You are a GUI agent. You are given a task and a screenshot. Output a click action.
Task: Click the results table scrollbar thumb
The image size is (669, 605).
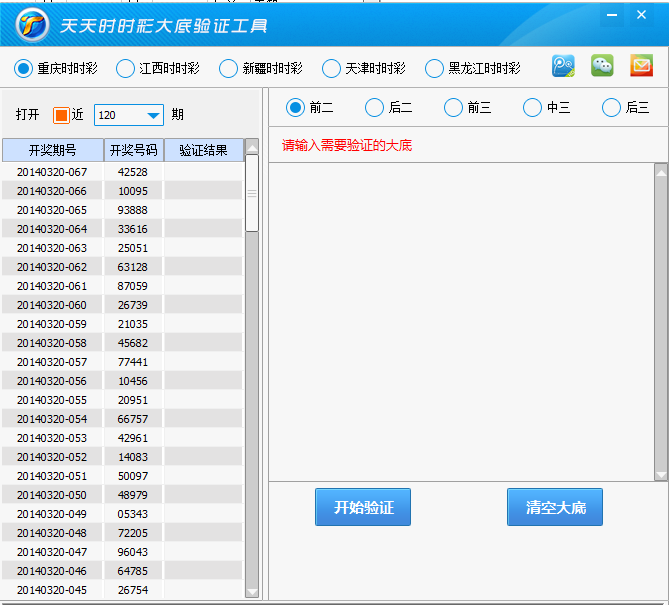tap(252, 193)
